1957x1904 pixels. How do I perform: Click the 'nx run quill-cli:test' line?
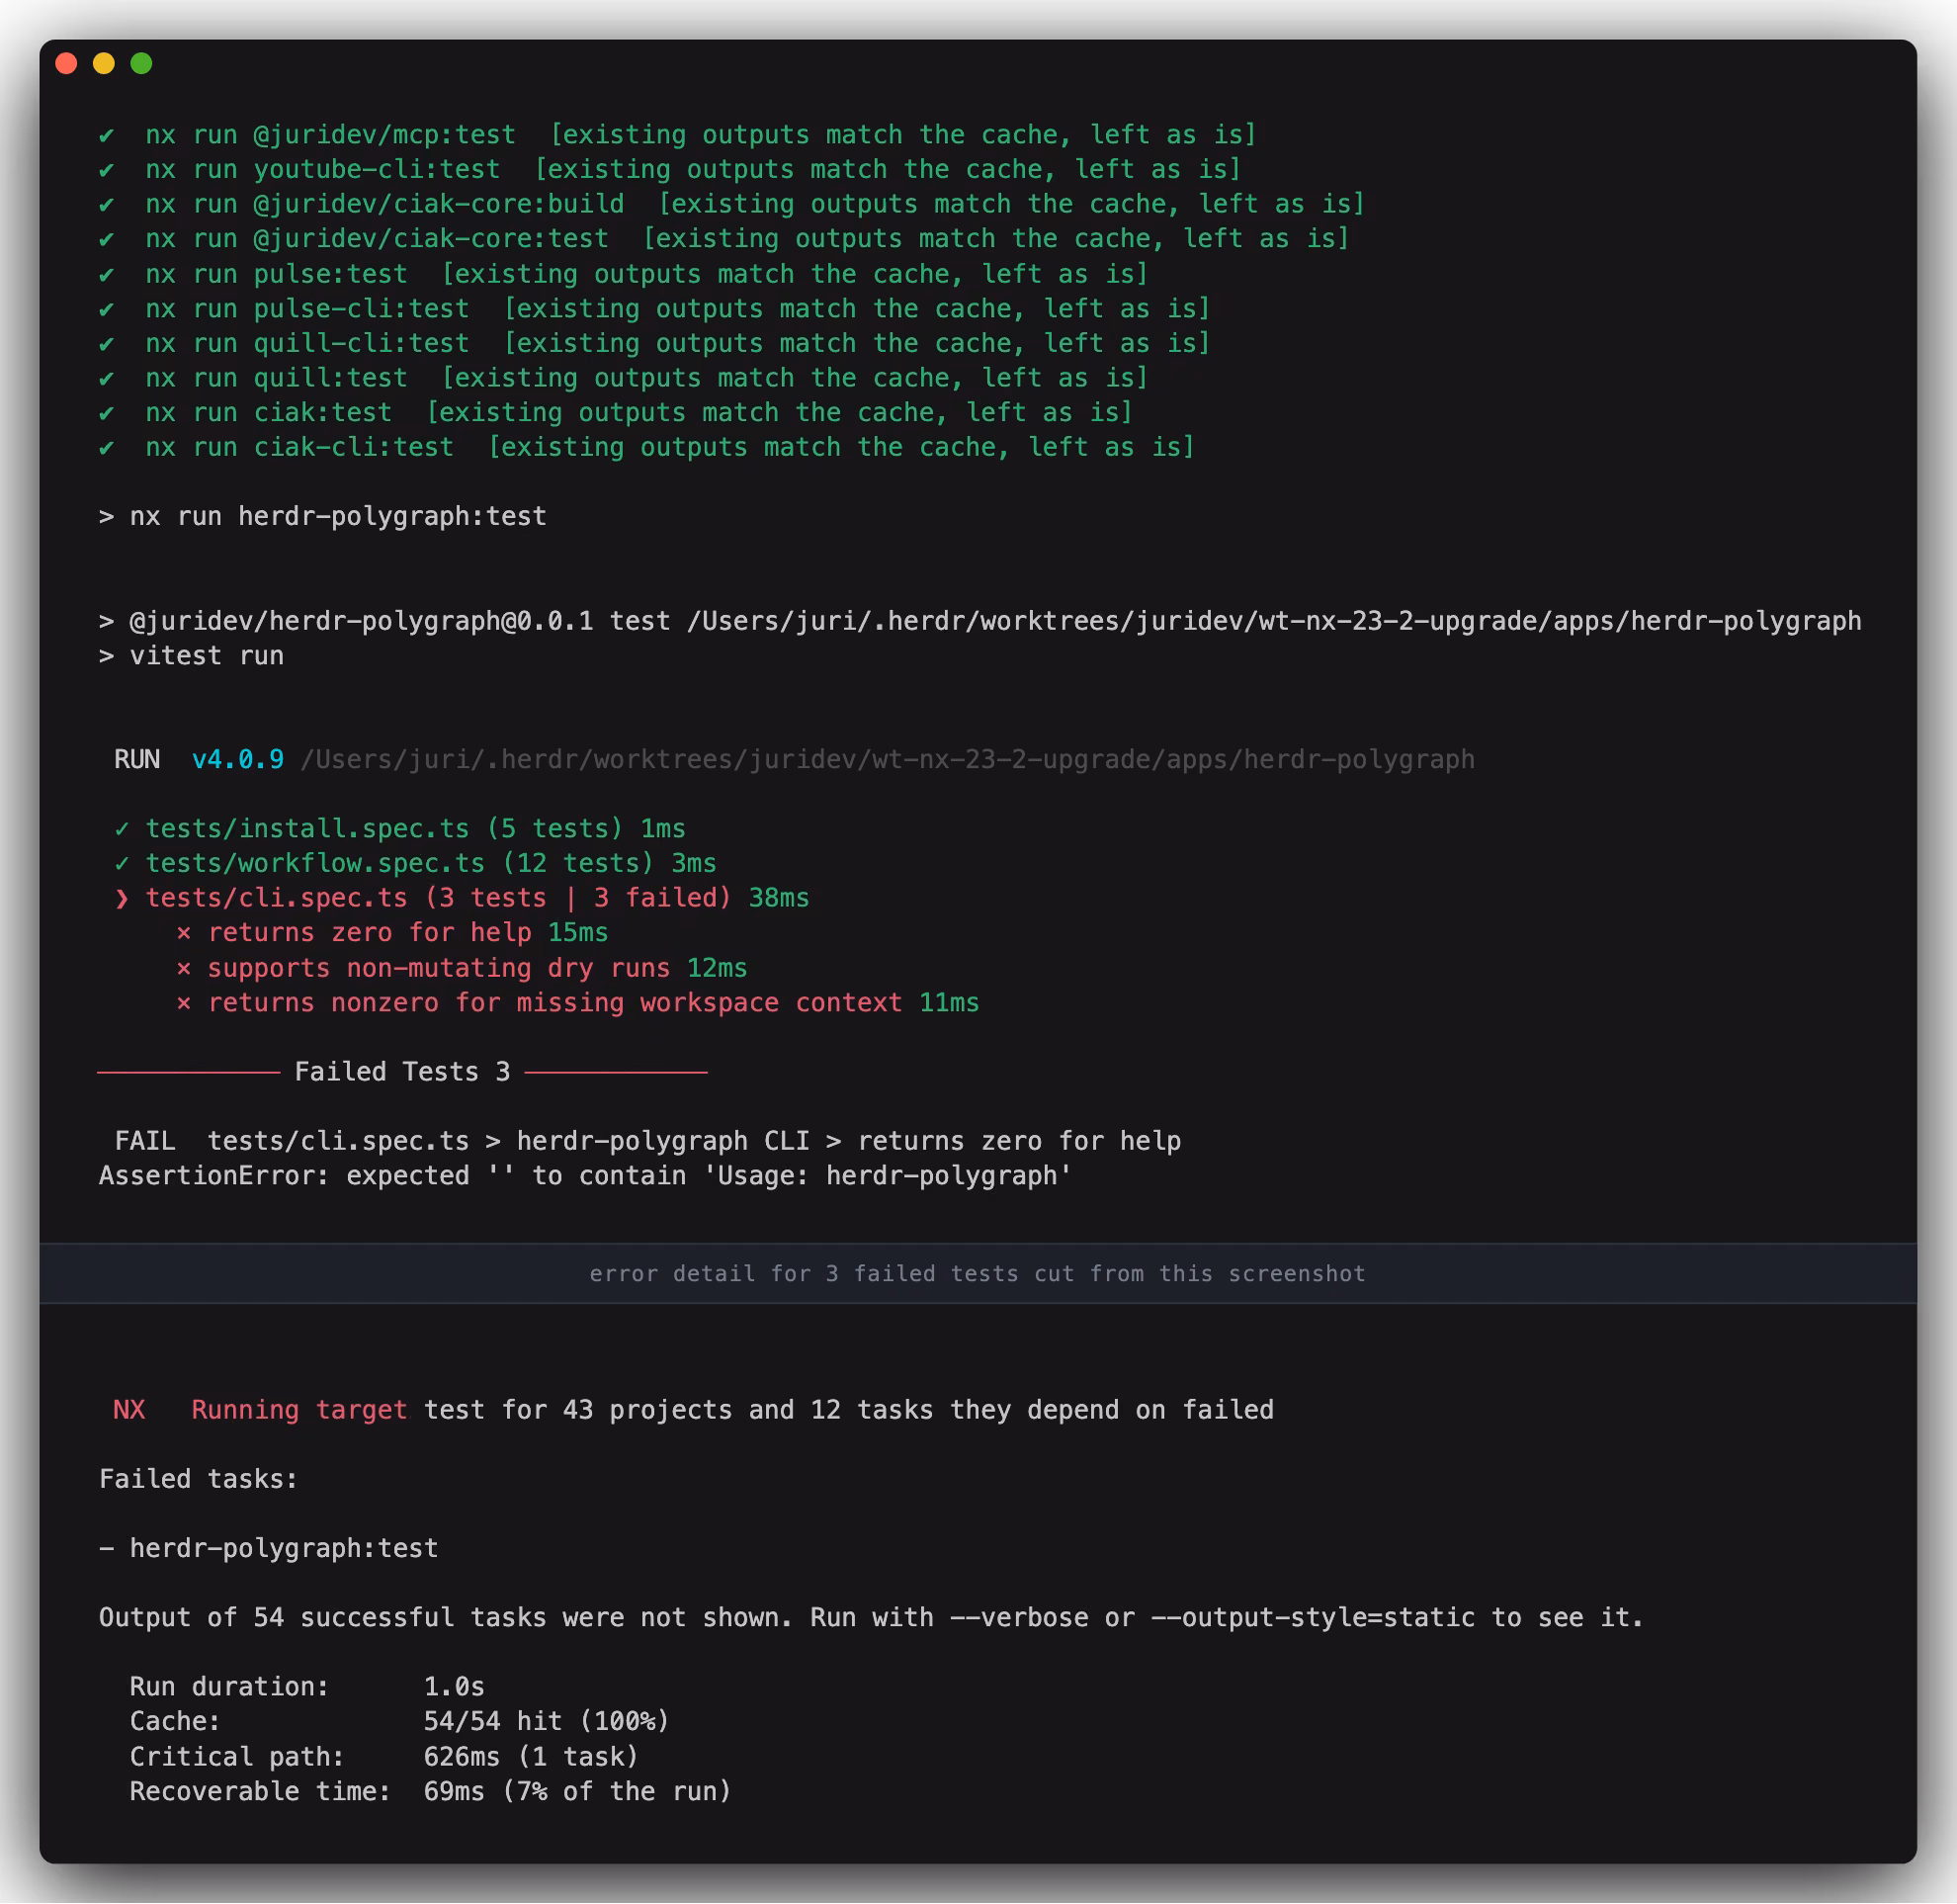(654, 343)
